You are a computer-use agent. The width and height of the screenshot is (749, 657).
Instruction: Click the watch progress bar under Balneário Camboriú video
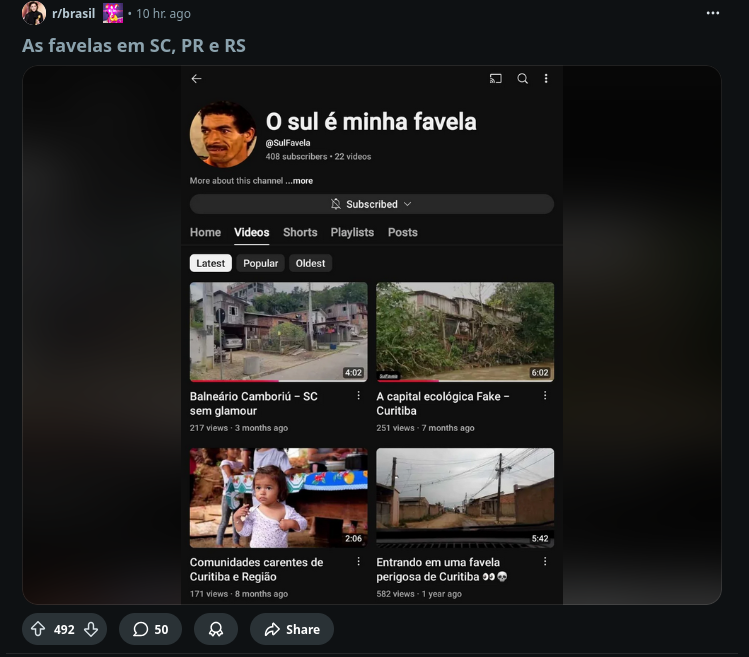[x=278, y=381]
